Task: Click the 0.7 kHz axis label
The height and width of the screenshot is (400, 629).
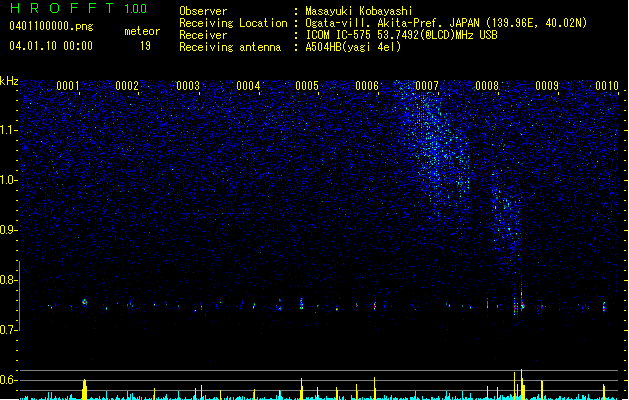Action: coord(8,330)
